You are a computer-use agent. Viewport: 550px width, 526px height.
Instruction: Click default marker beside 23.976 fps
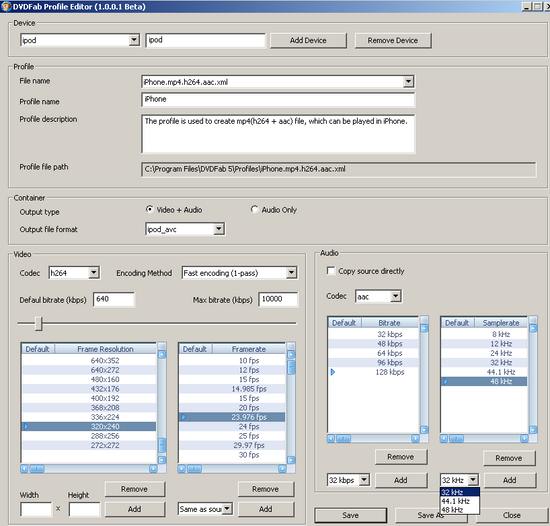pos(183,417)
